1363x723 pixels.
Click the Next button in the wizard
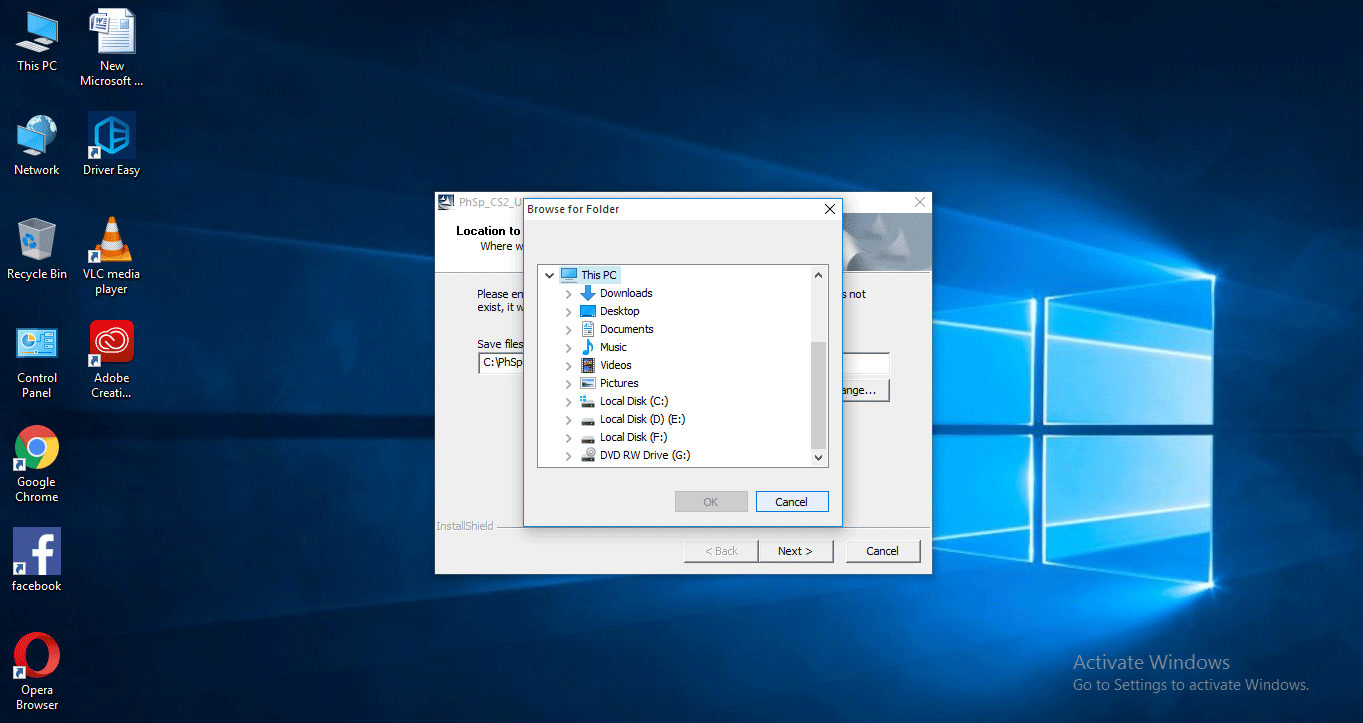pos(796,550)
